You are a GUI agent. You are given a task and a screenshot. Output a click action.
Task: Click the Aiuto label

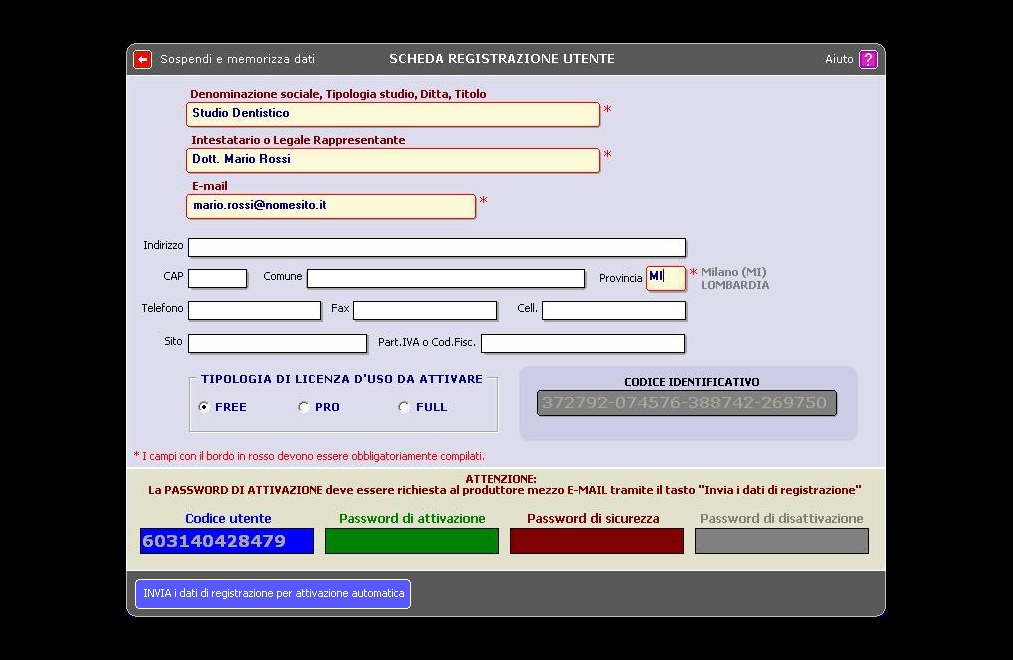839,59
